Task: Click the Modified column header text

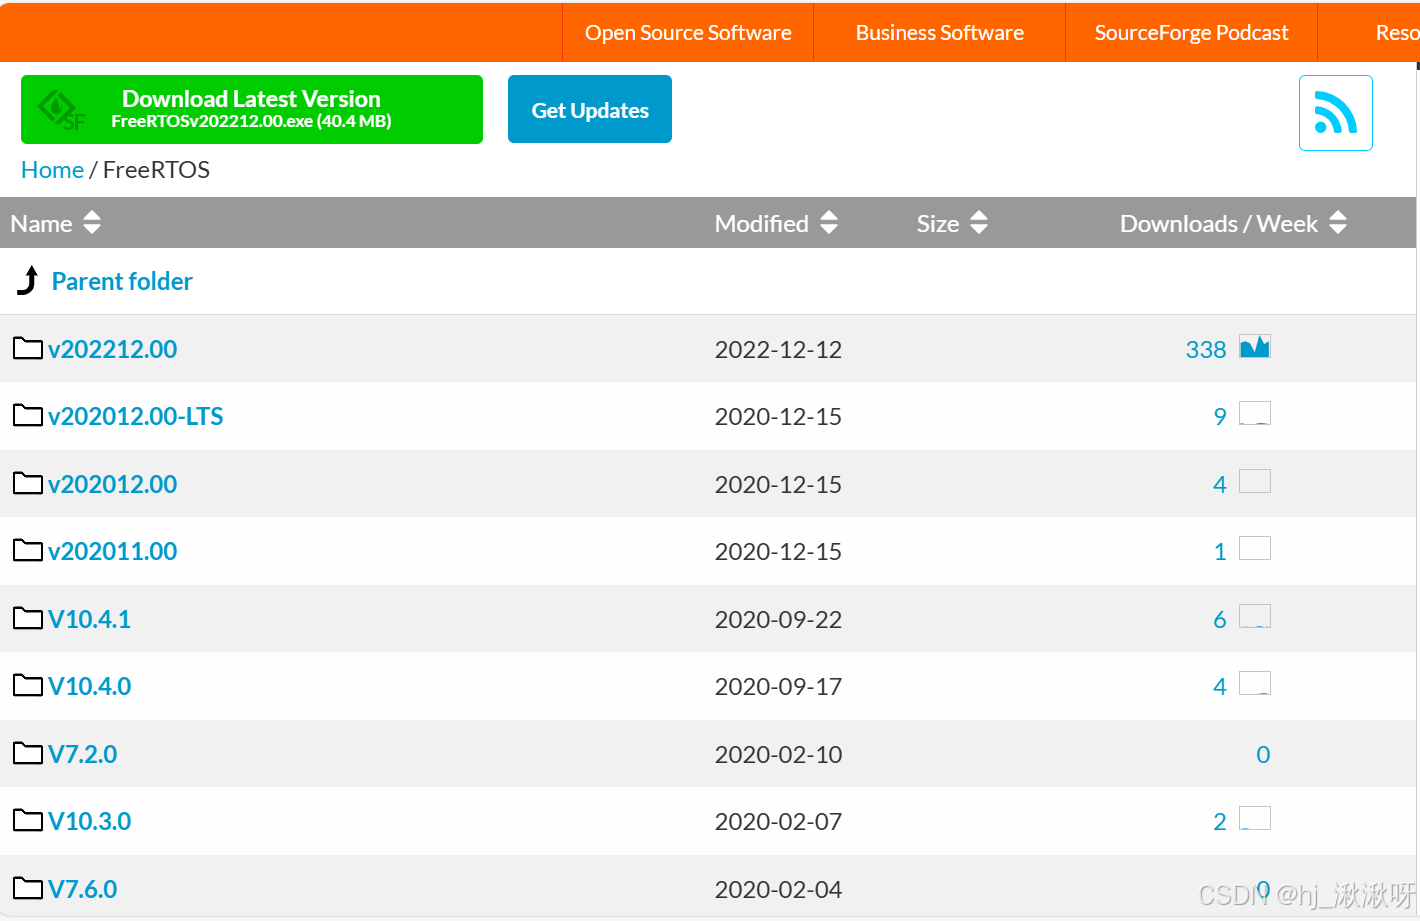Action: click(762, 223)
